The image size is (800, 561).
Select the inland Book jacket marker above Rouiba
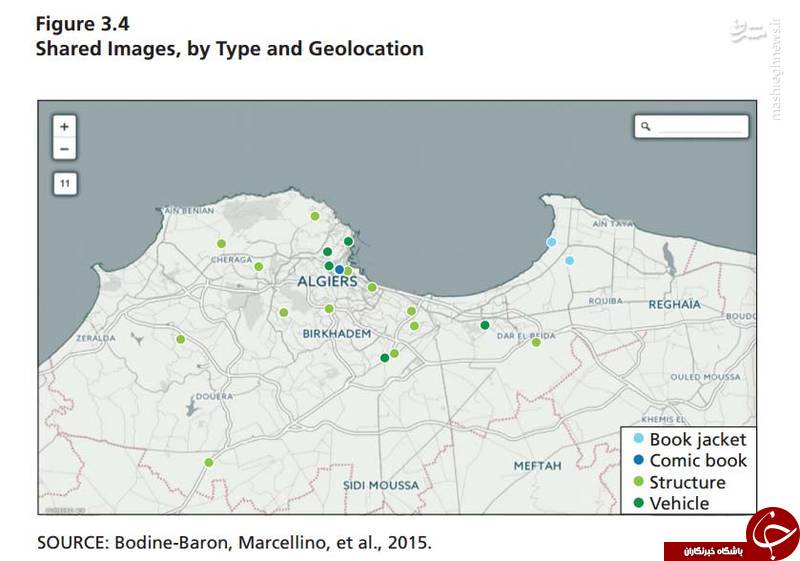569,261
